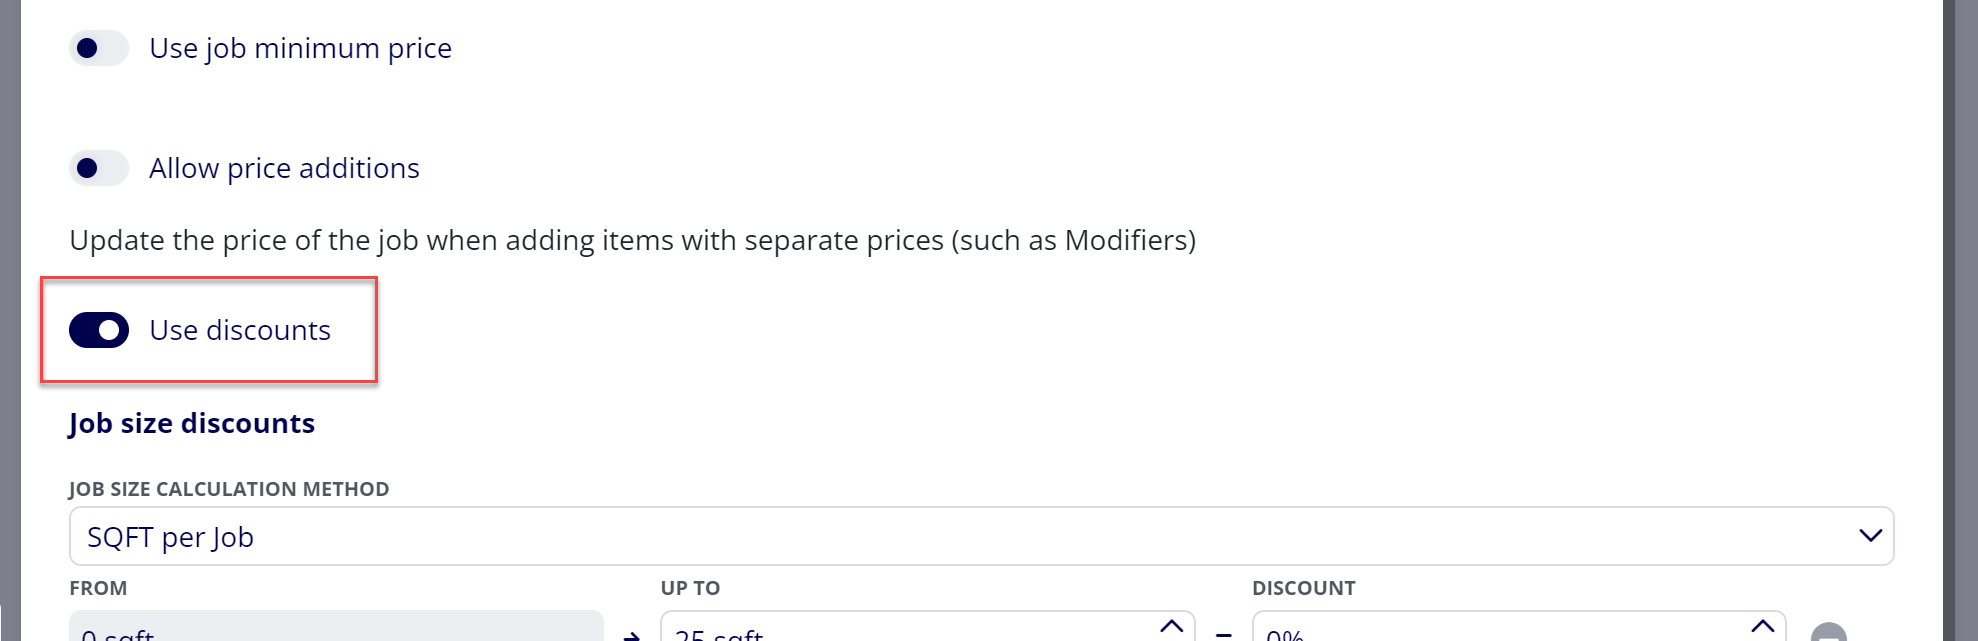Click the Job size discounts heading
The width and height of the screenshot is (1978, 641).
point(192,423)
